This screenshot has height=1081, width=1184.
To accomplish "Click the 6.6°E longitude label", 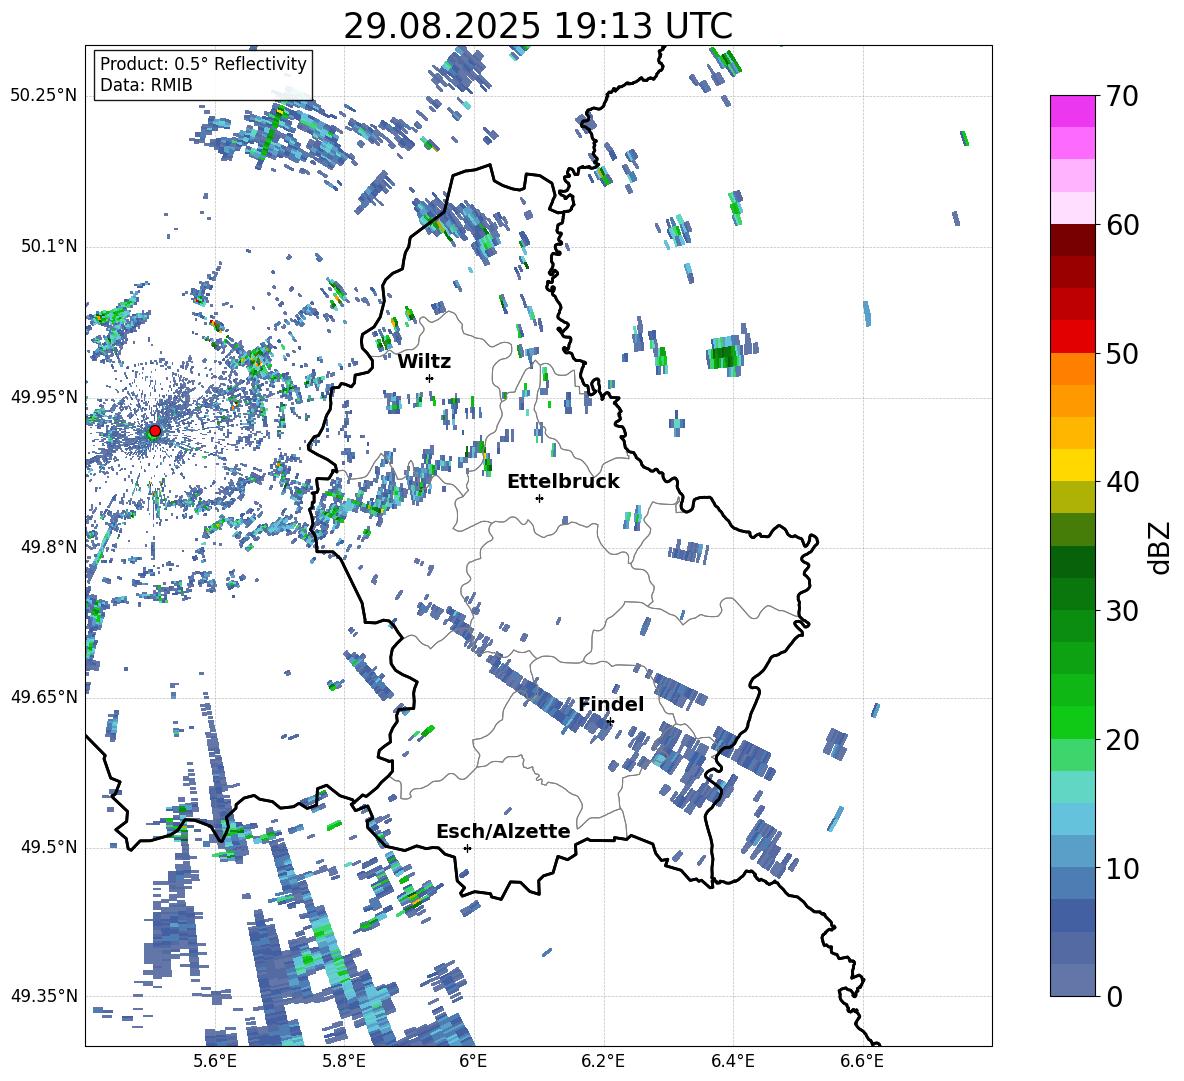I will point(862,1061).
